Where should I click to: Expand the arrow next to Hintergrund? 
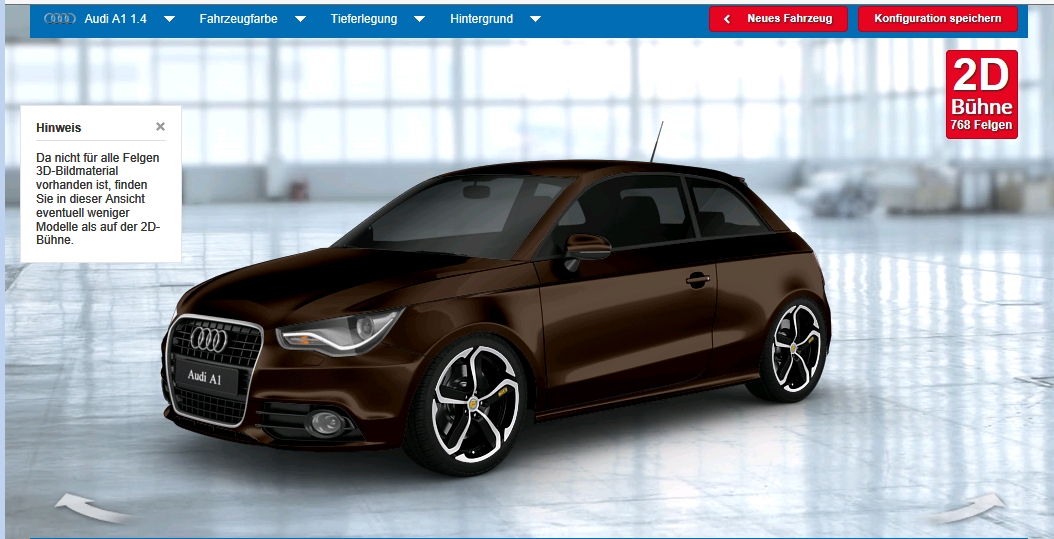(535, 19)
